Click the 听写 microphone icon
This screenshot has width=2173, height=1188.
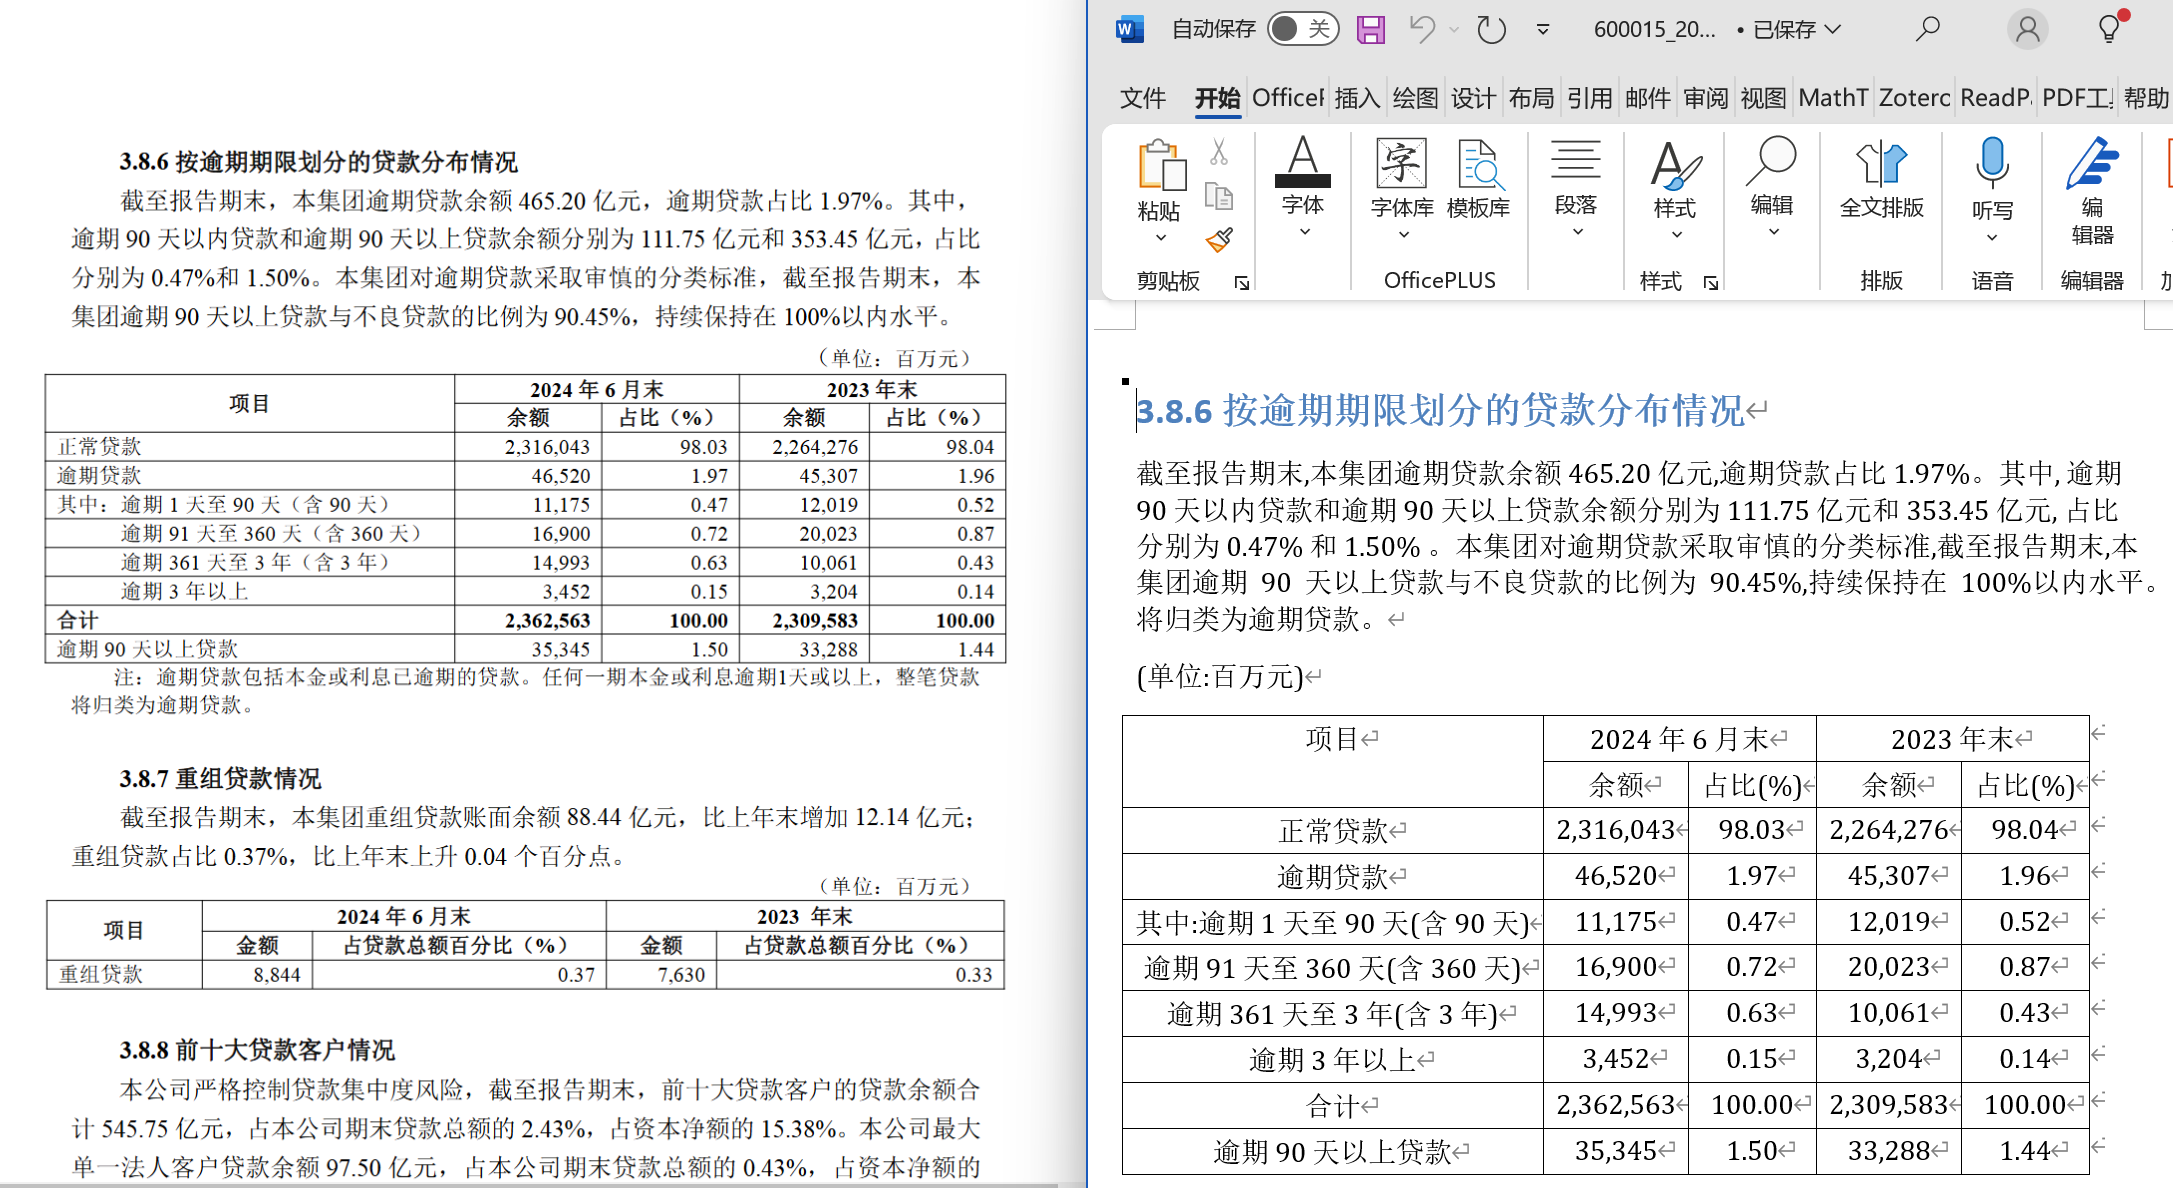point(1992,164)
